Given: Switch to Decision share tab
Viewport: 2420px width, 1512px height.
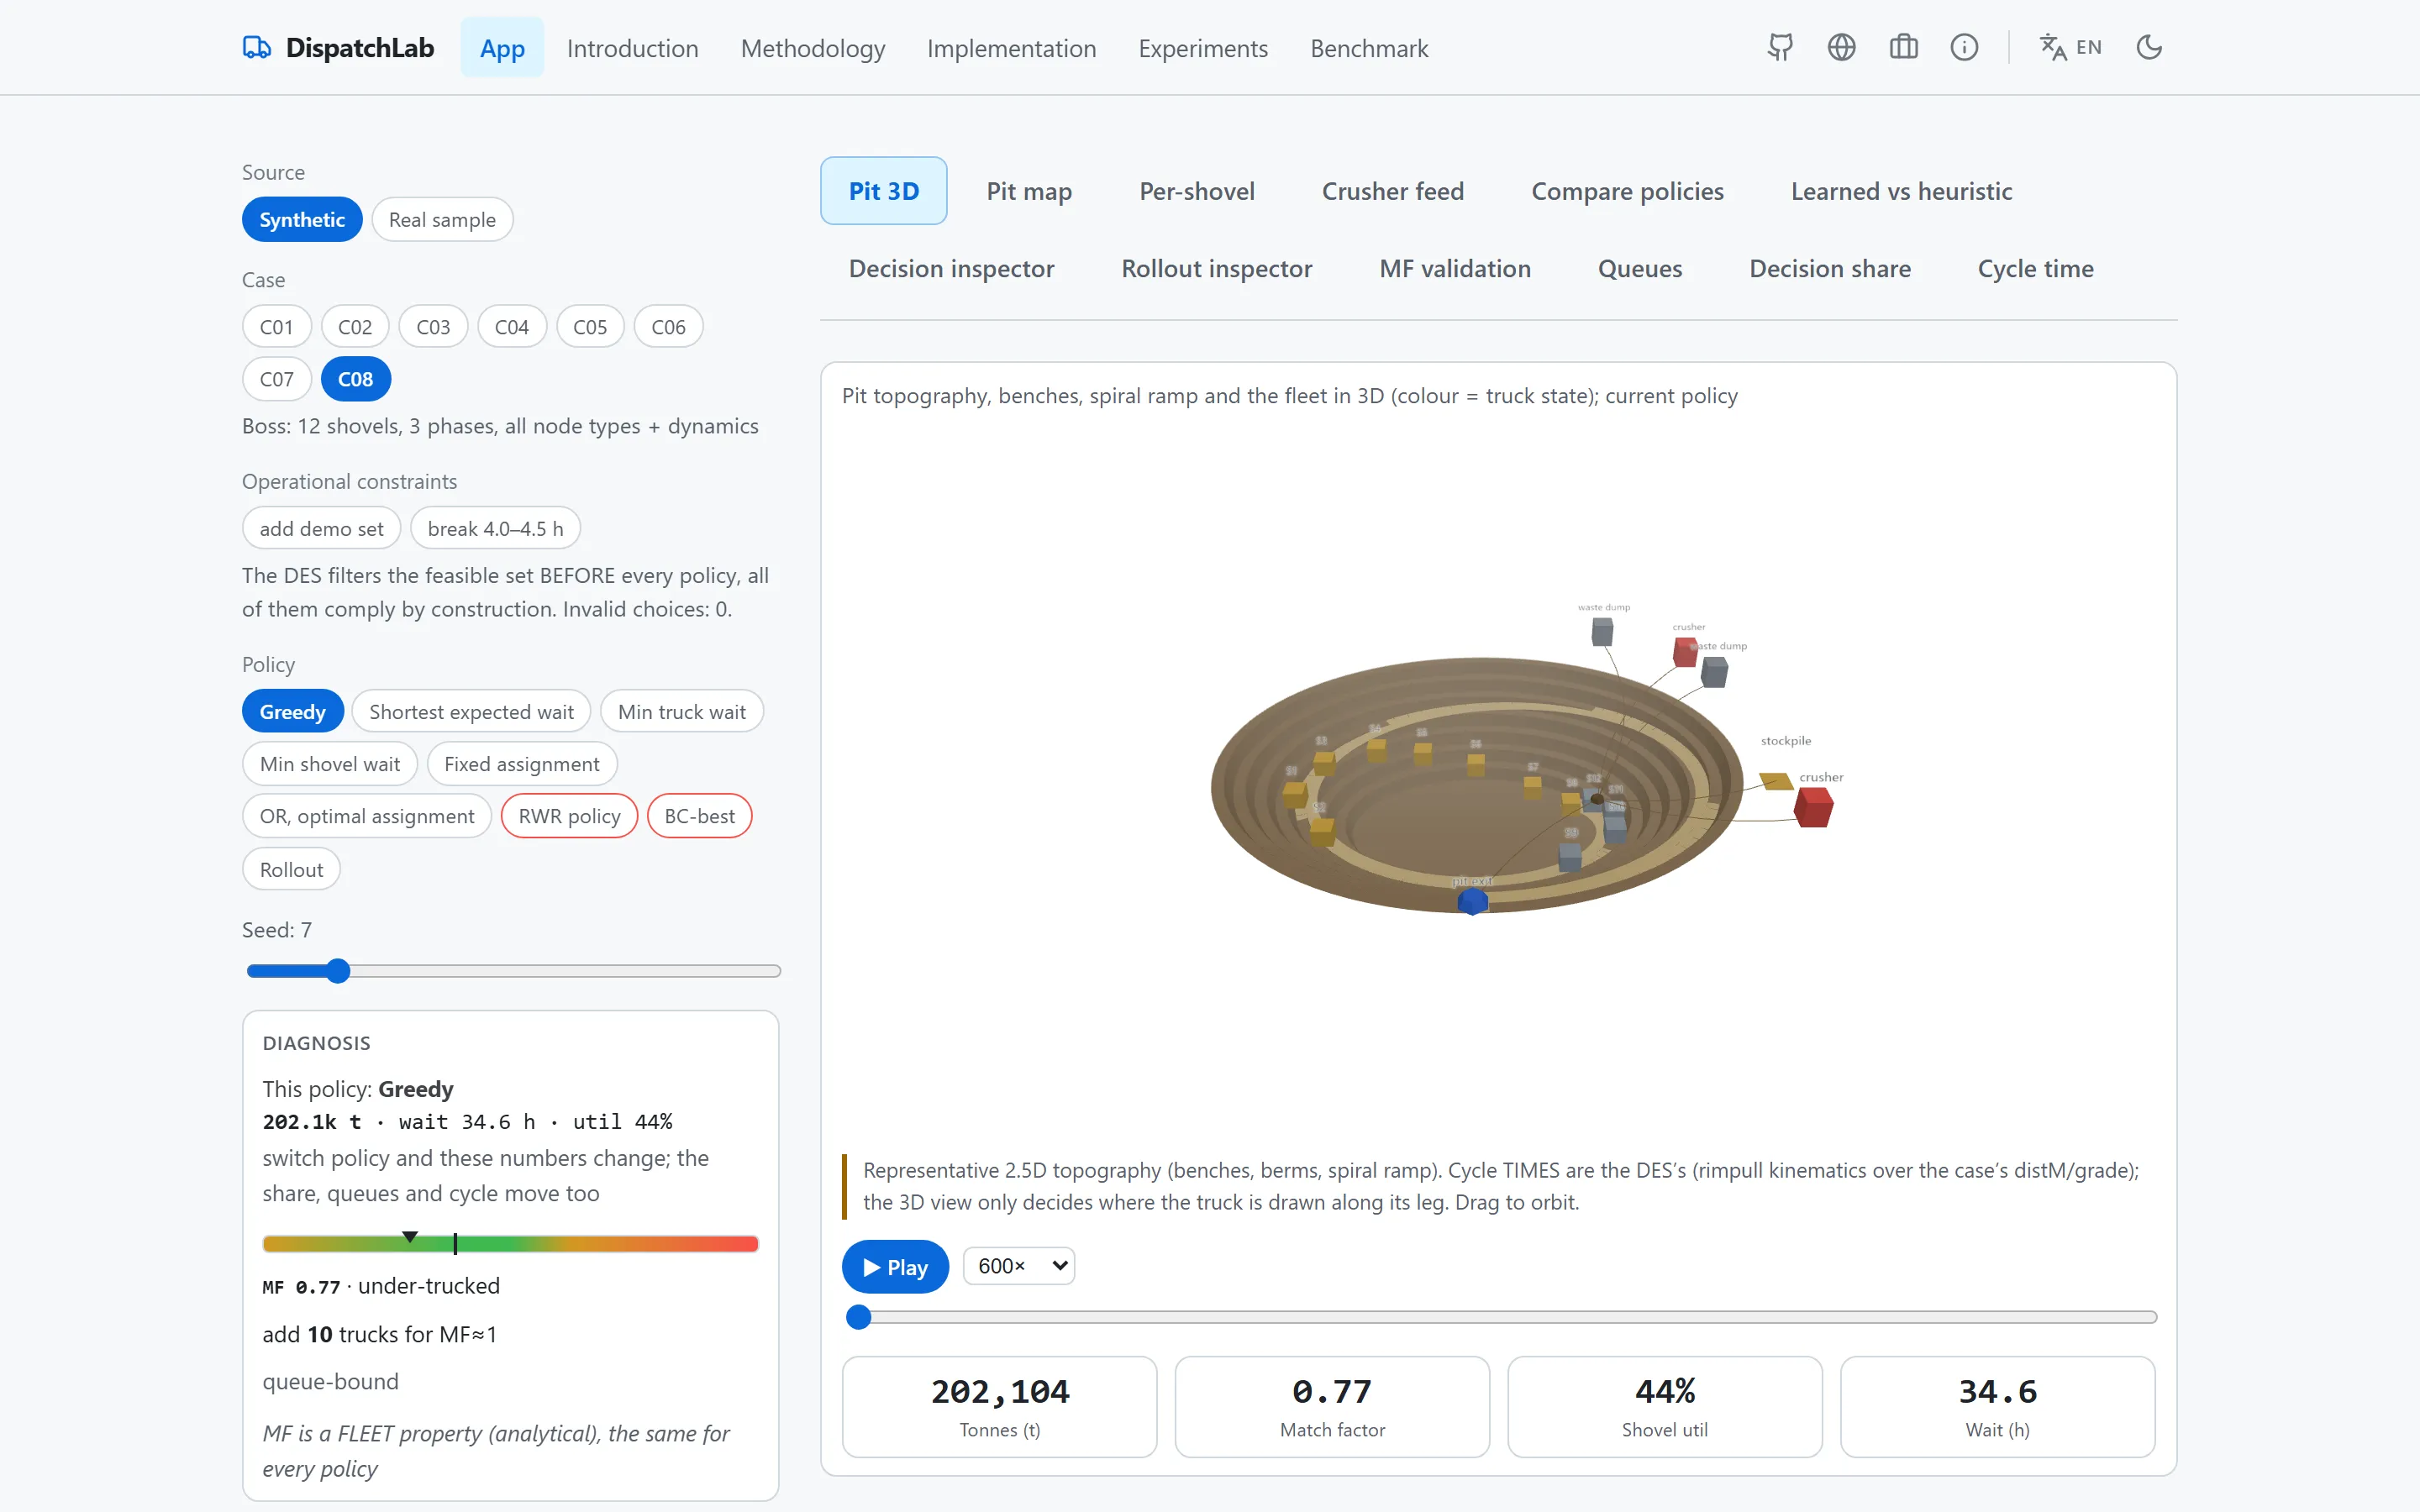Looking at the screenshot, I should pos(1830,268).
